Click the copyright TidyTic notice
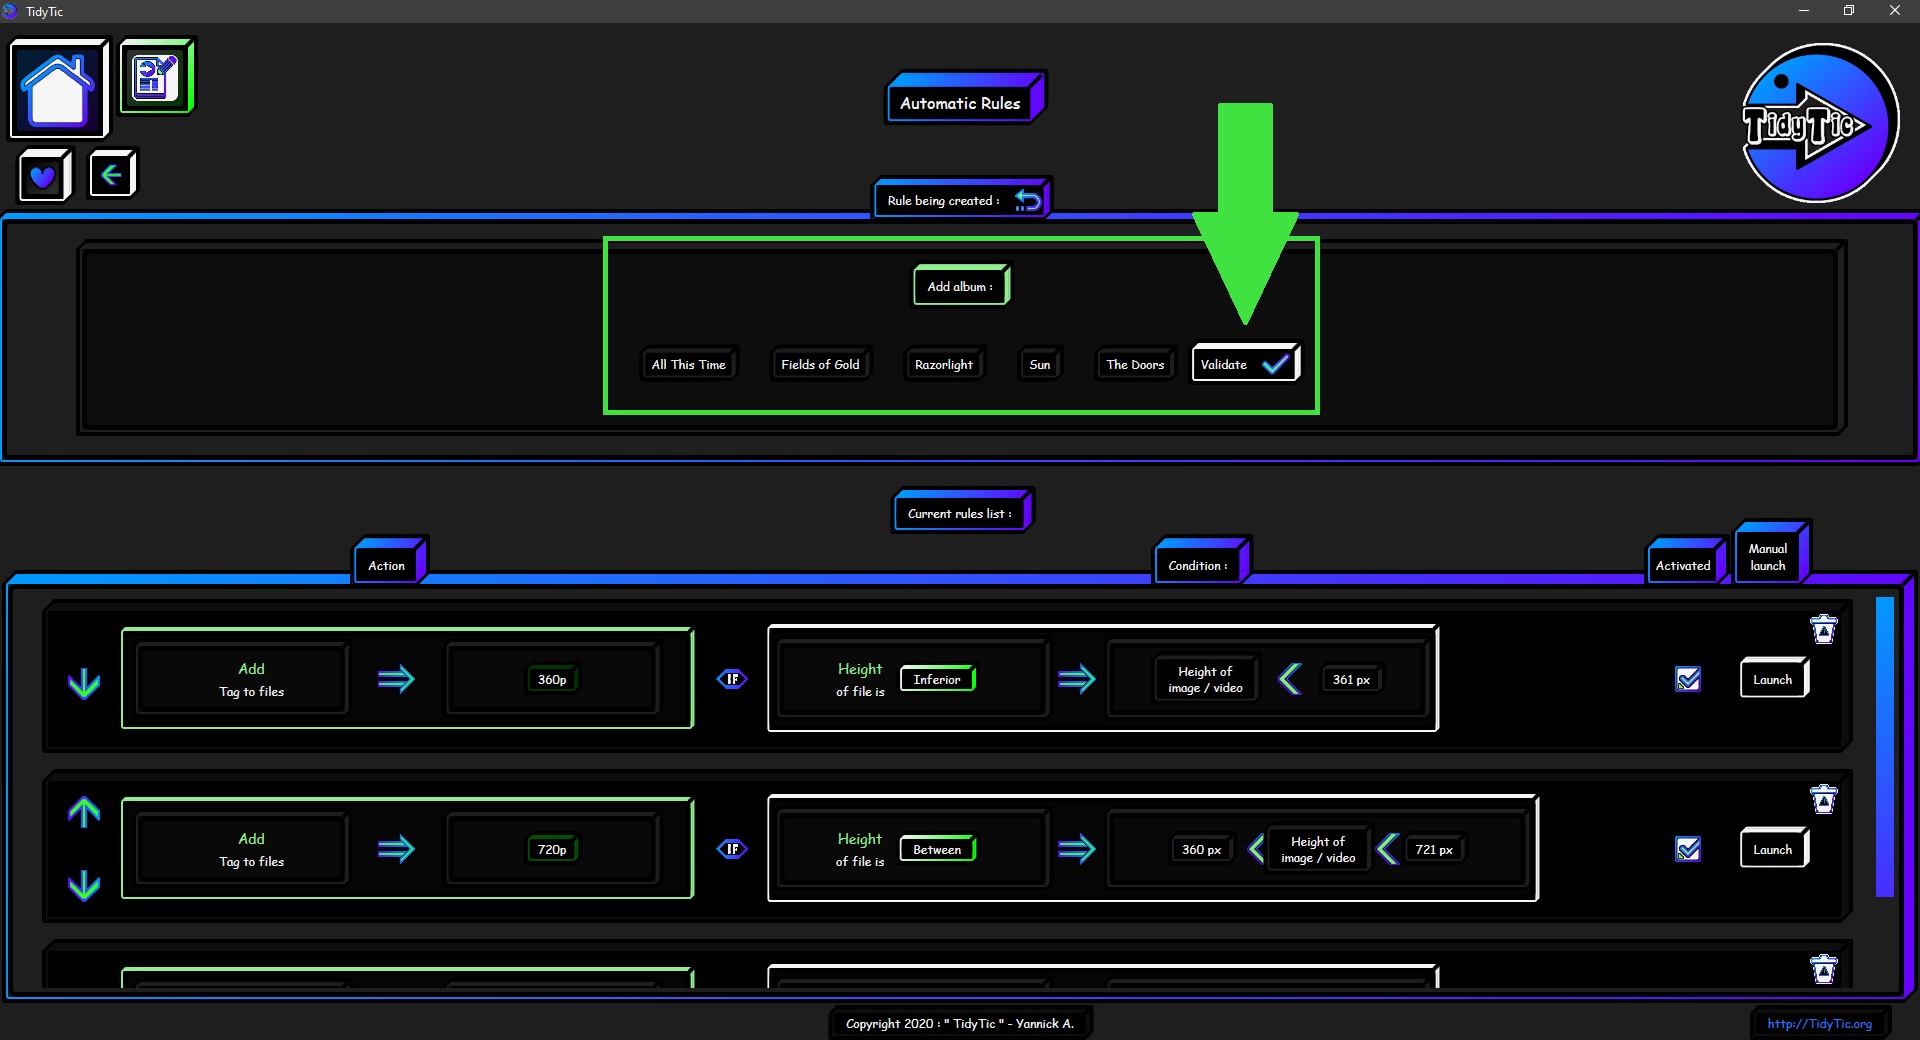The height and width of the screenshot is (1040, 1920). [960, 1023]
